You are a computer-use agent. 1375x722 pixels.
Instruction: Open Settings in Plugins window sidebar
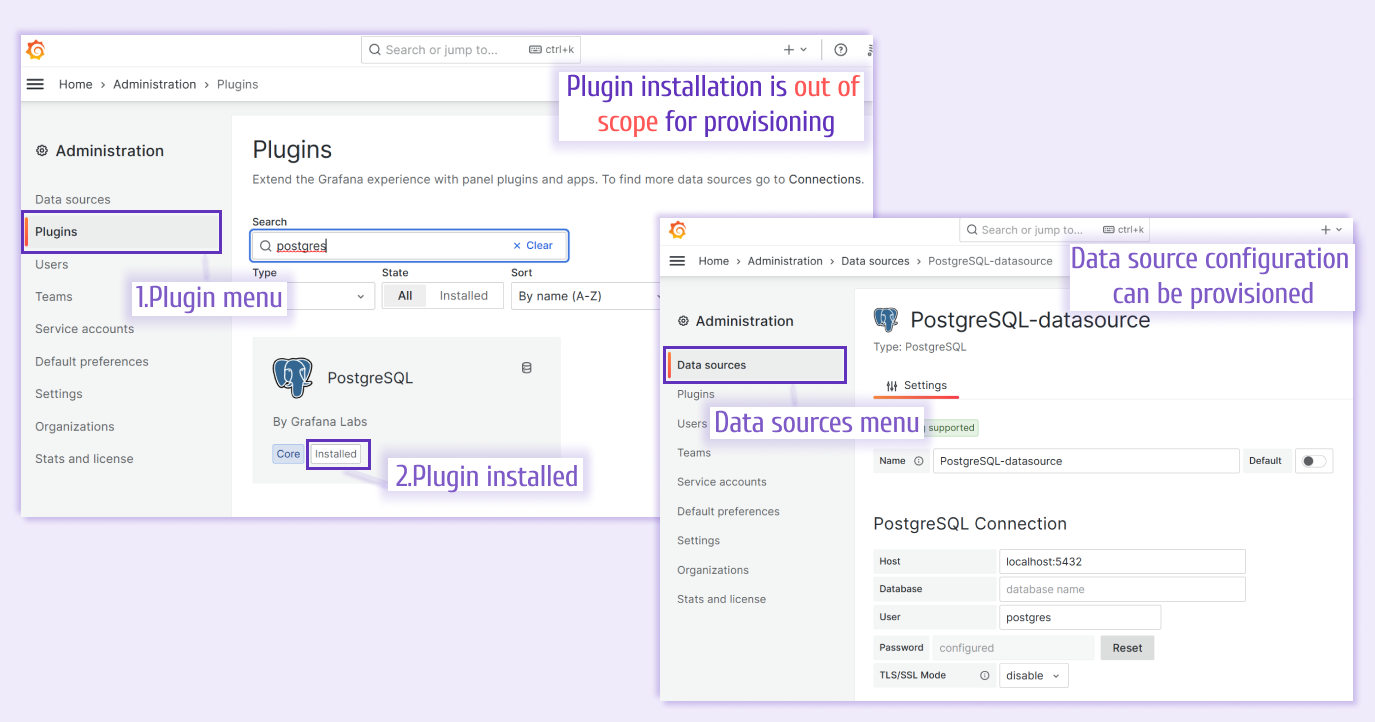tap(59, 394)
